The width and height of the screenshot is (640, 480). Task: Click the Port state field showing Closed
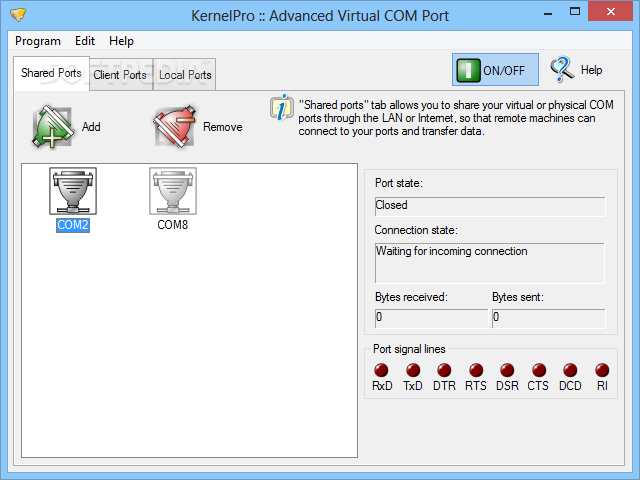pyautogui.click(x=490, y=207)
